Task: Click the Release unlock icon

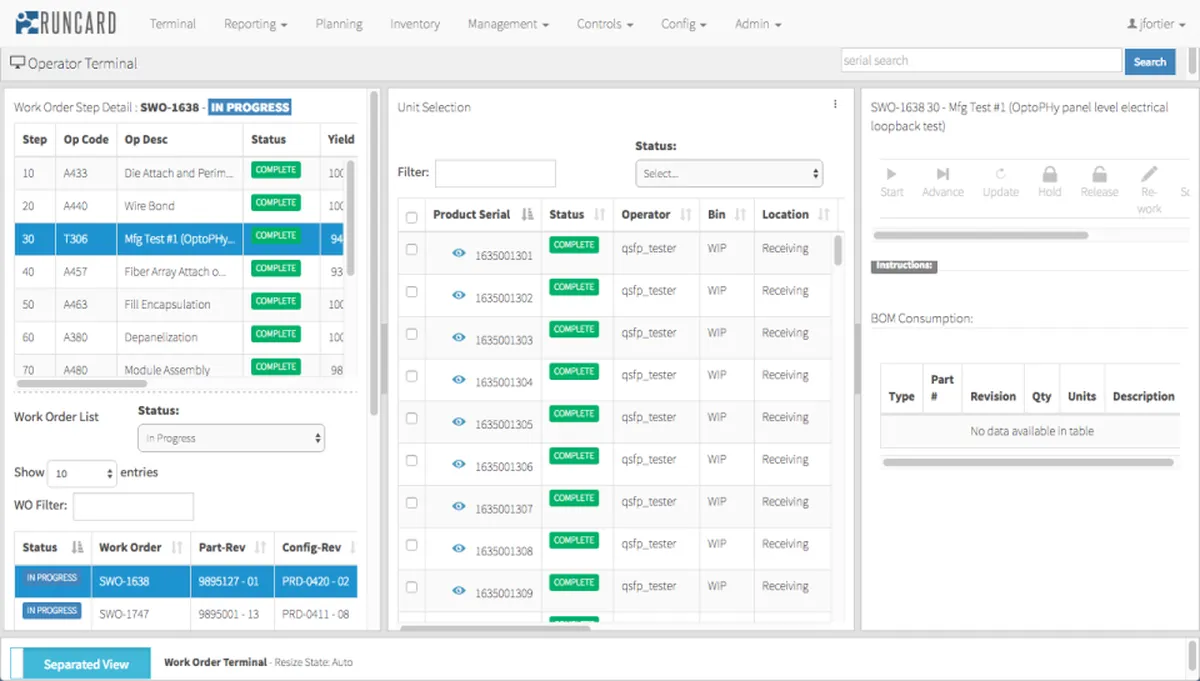Action: click(x=1099, y=174)
